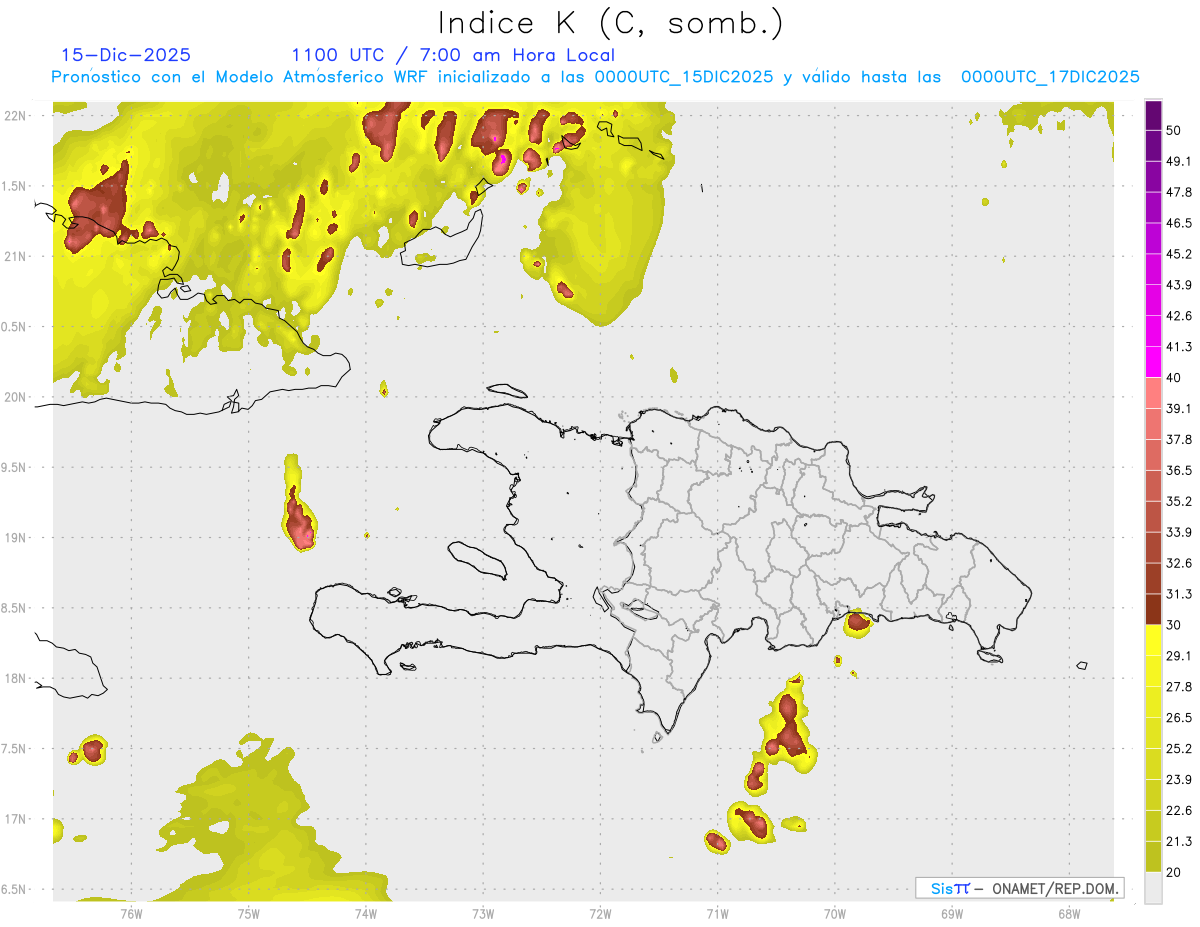This screenshot has width=1200, height=927.
Task: Click the title 'Indice K (C, somb.)'
Action: pyautogui.click(x=610, y=22)
